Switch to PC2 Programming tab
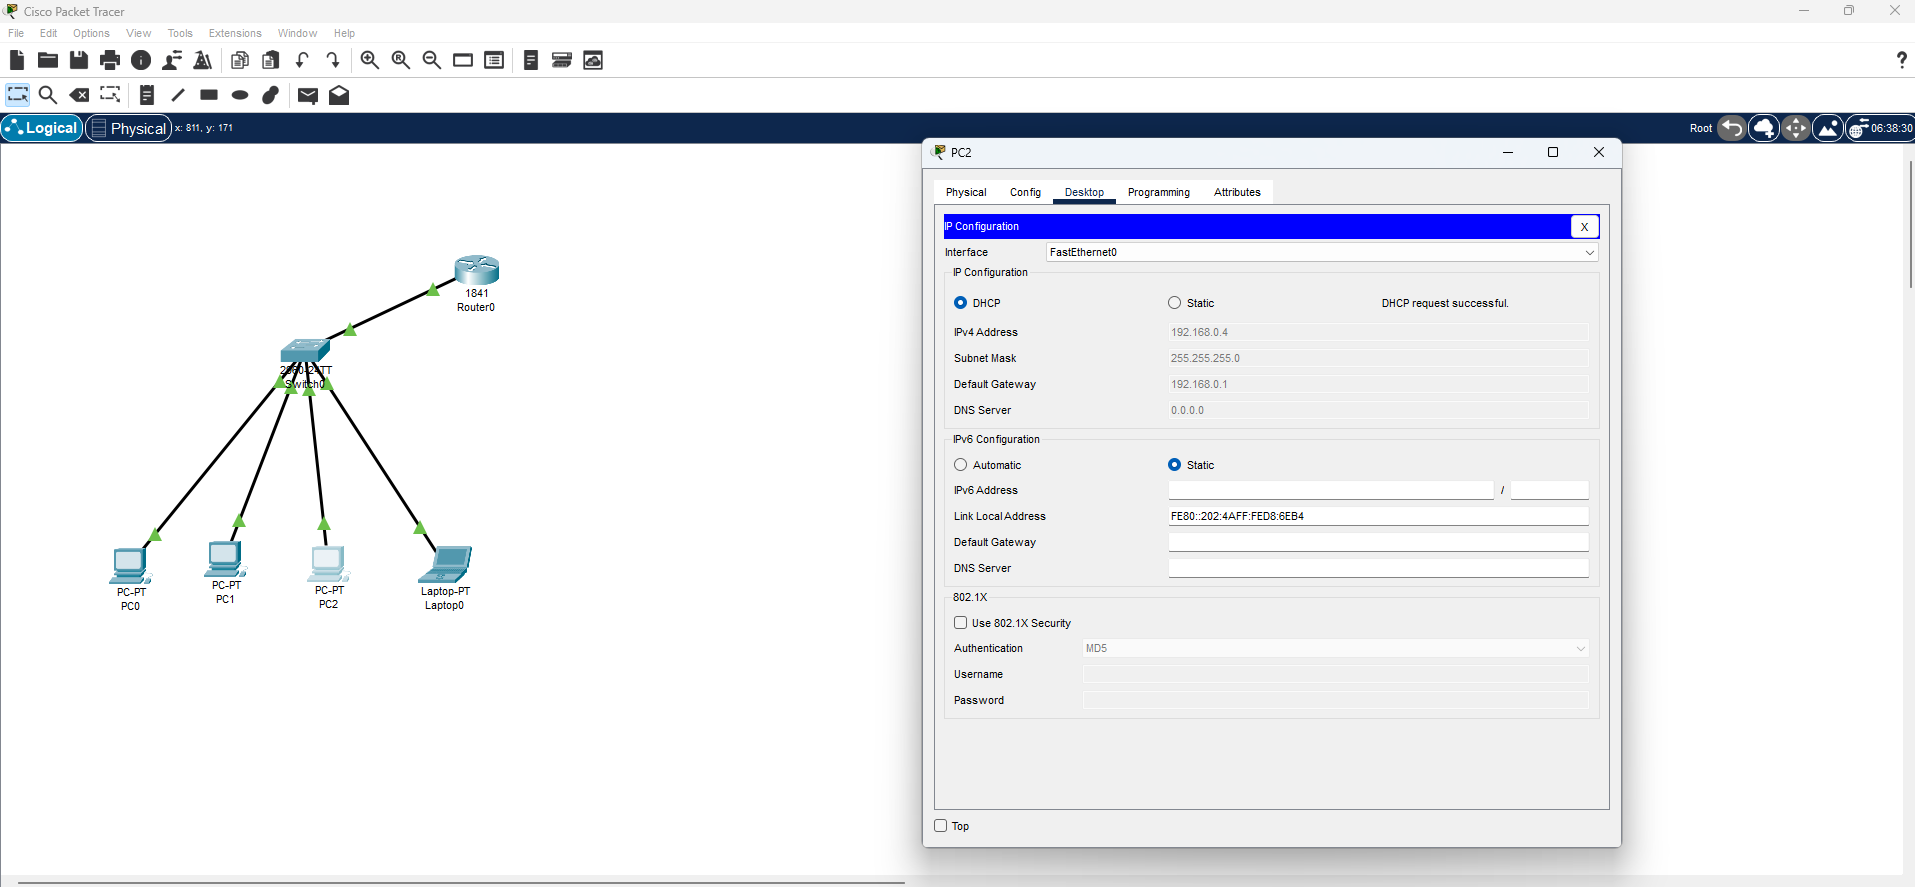 click(1159, 192)
